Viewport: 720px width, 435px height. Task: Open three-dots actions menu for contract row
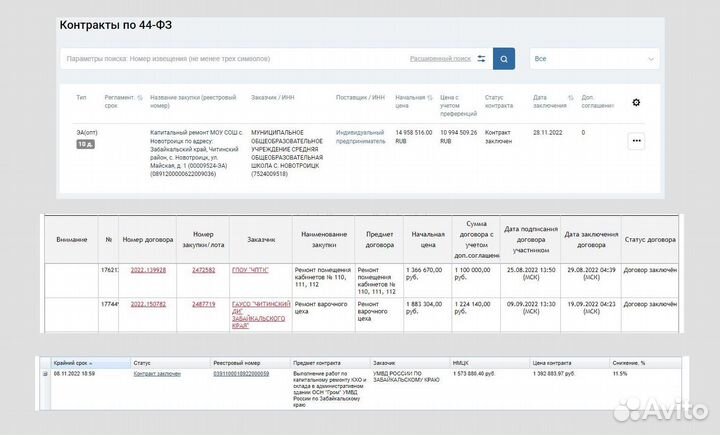tap(636, 141)
